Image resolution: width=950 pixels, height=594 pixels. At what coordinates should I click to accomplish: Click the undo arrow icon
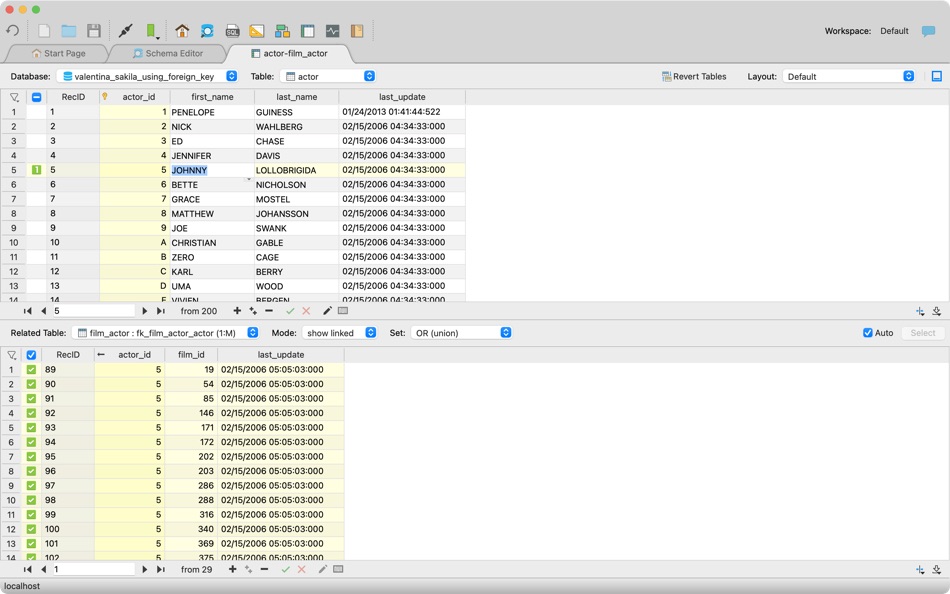click(11, 31)
